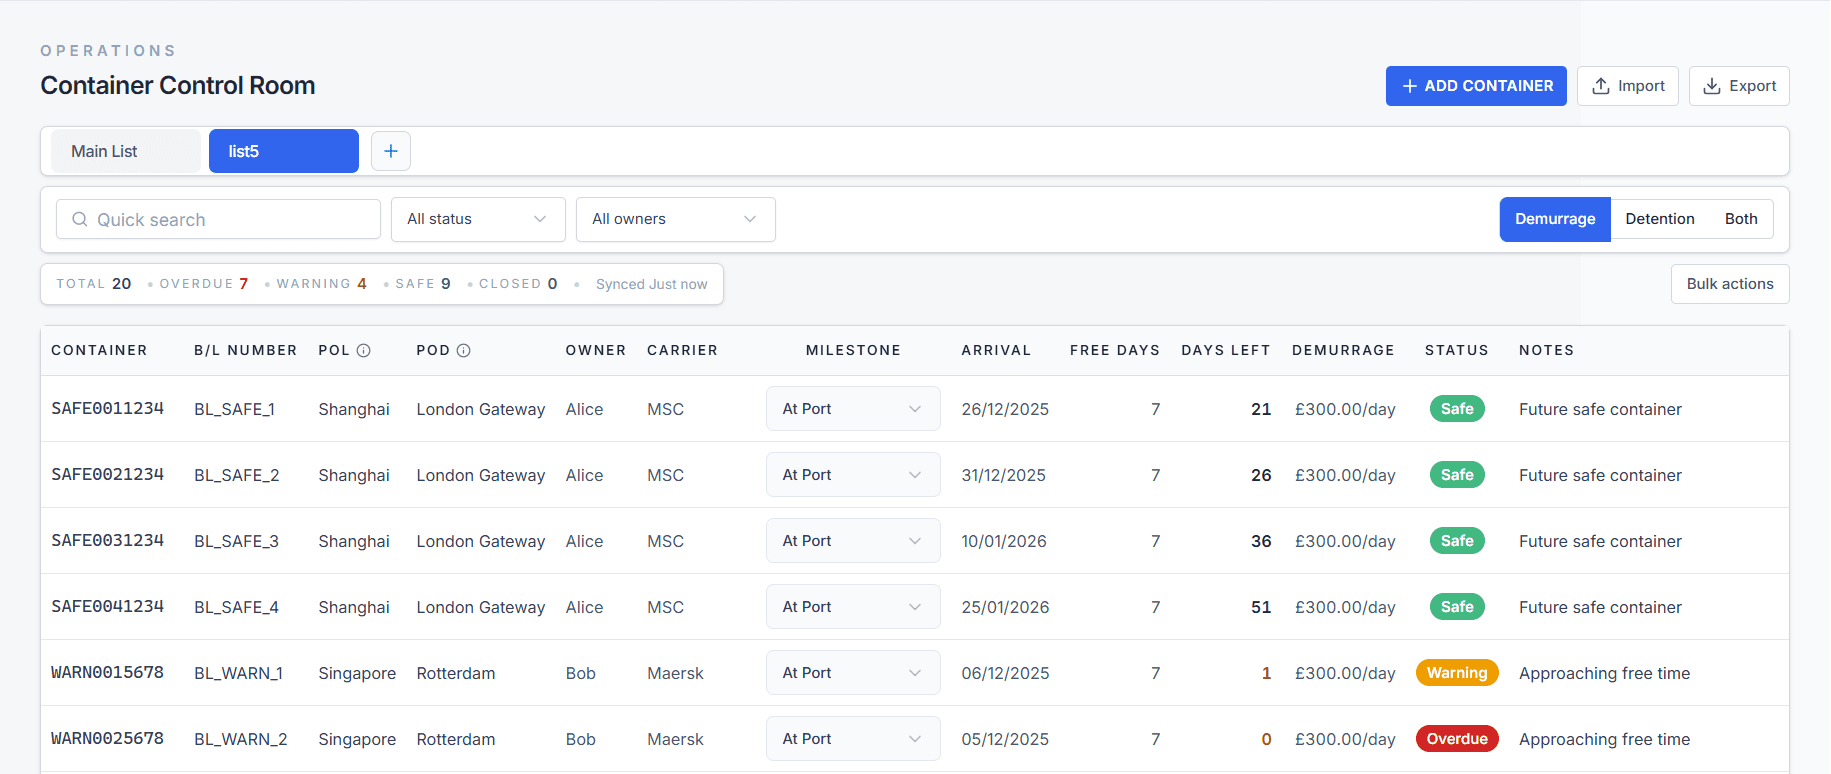Screen dimensions: 1831x774
Task: Click the Import upload icon
Action: (x=1601, y=86)
